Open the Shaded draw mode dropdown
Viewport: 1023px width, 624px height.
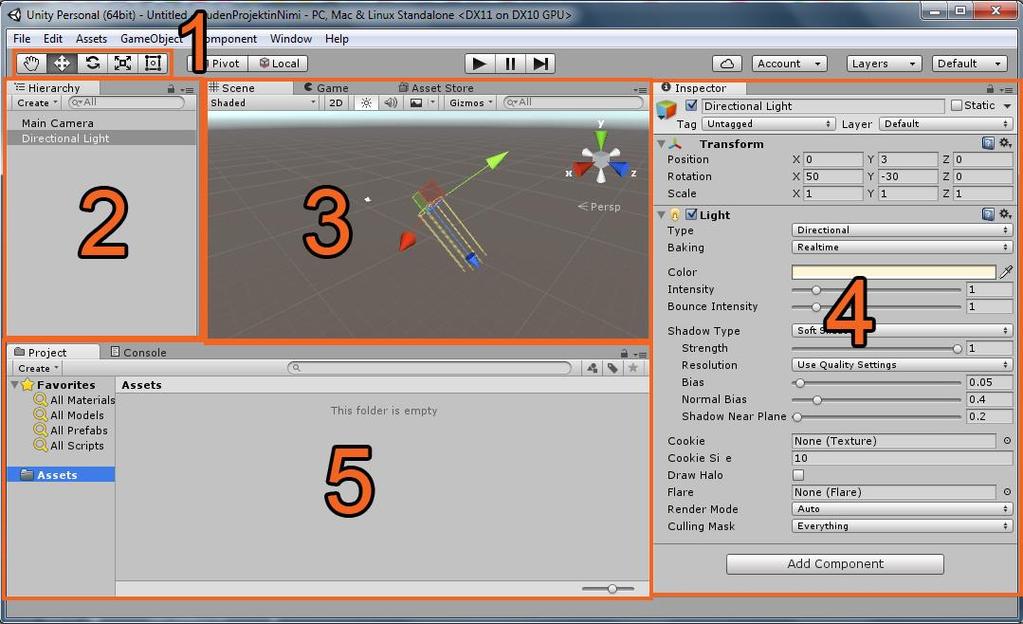click(263, 102)
